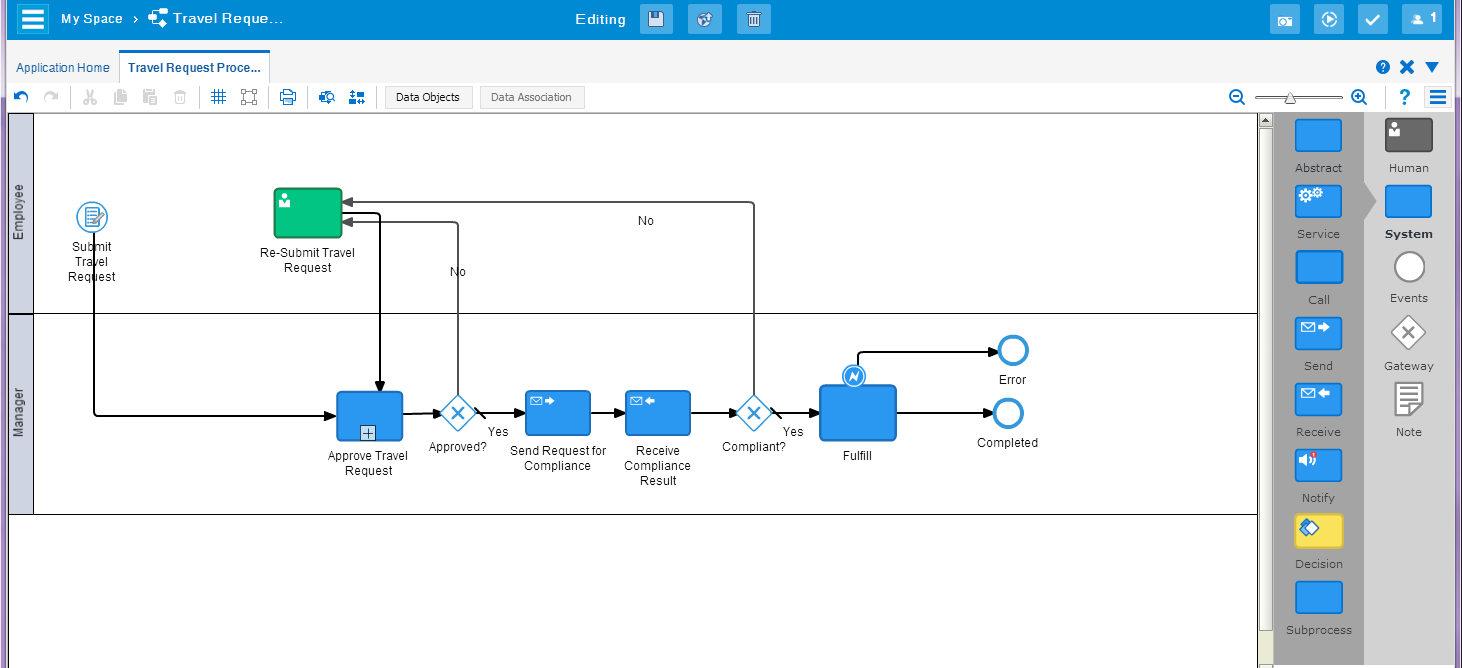Click the My Space breadcrumb link
This screenshot has height=668, width=1462.
[91, 19]
